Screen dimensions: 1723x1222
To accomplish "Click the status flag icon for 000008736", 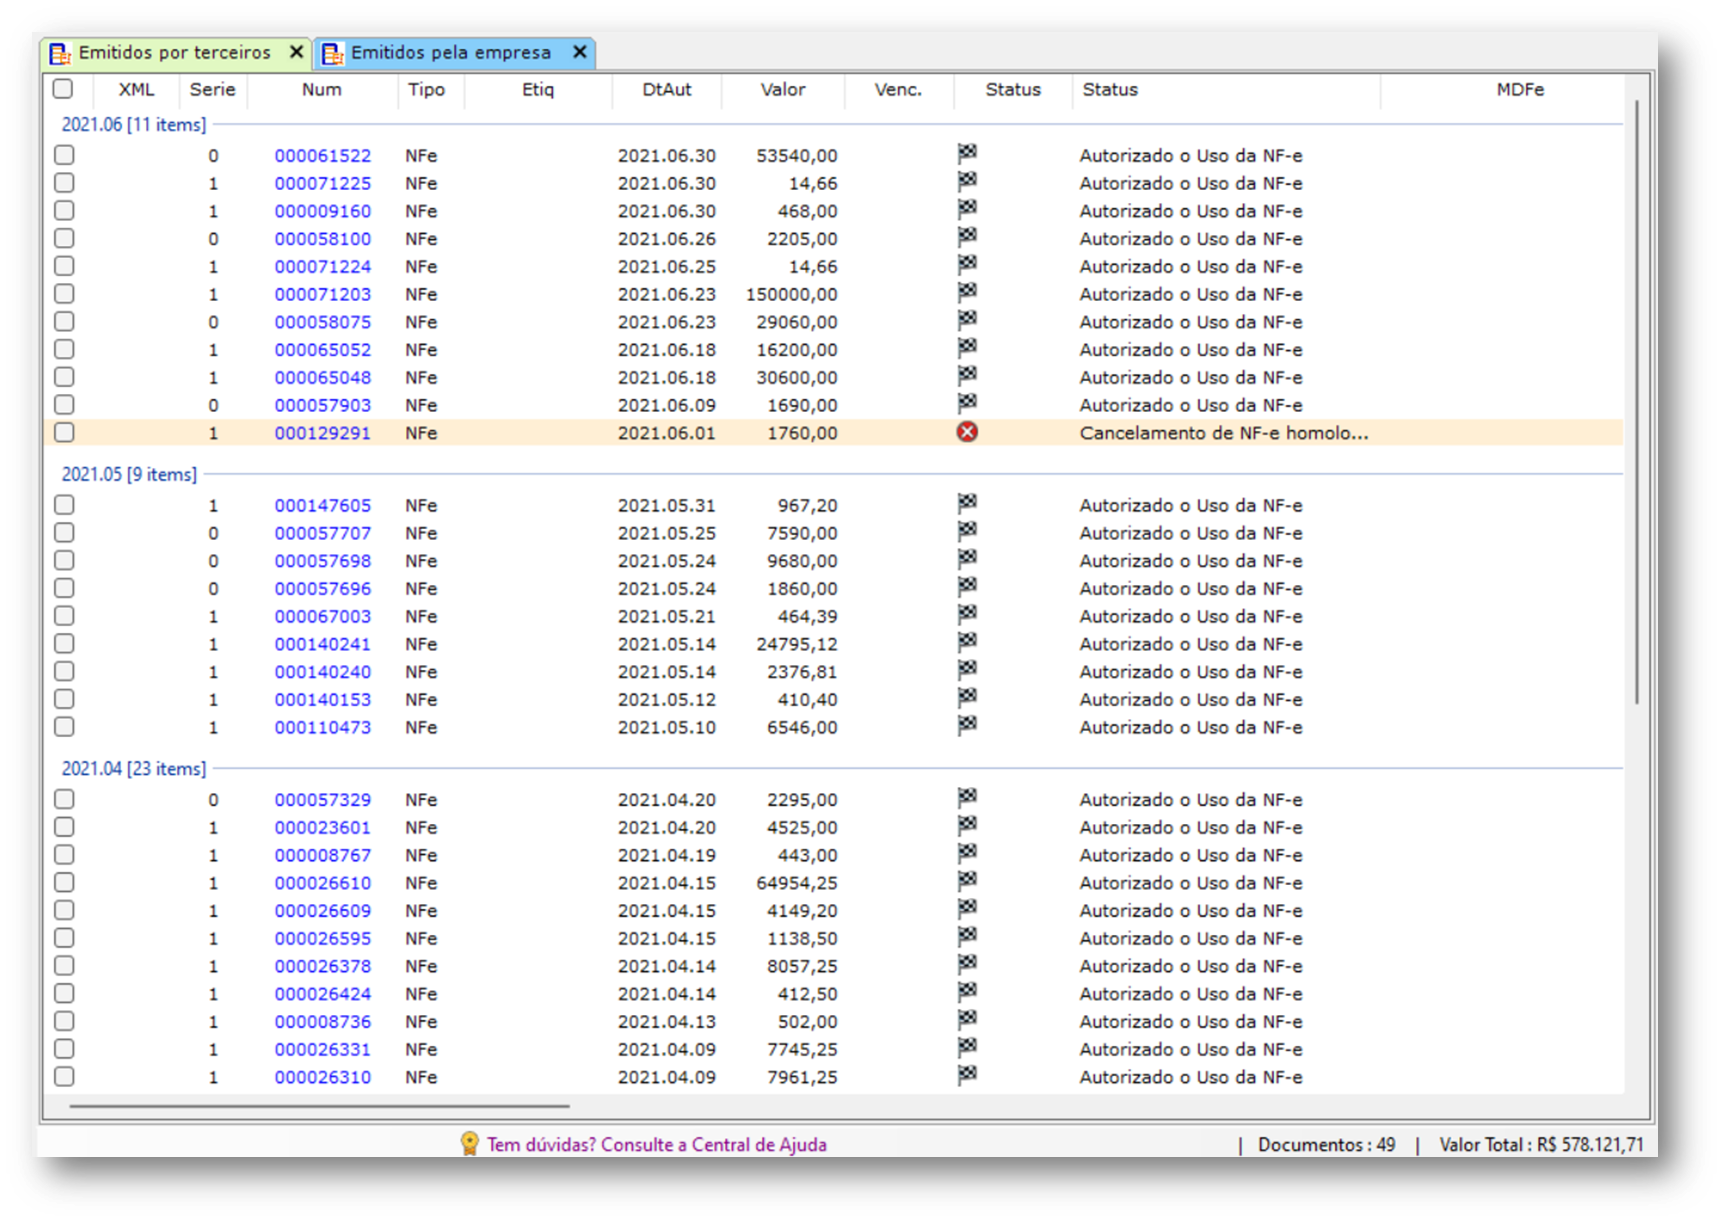I will pyautogui.click(x=967, y=1020).
